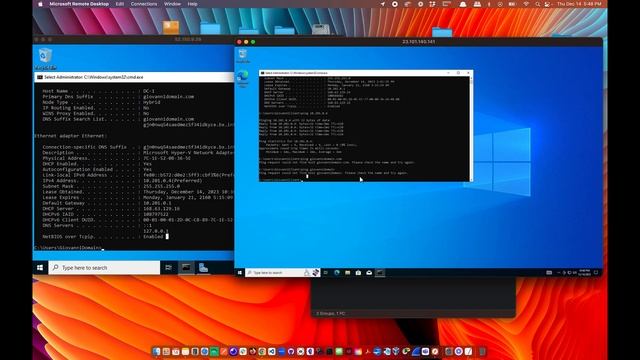Open Microsoft Teams from the Dock
640x360 pixels.
click(x=425, y=351)
